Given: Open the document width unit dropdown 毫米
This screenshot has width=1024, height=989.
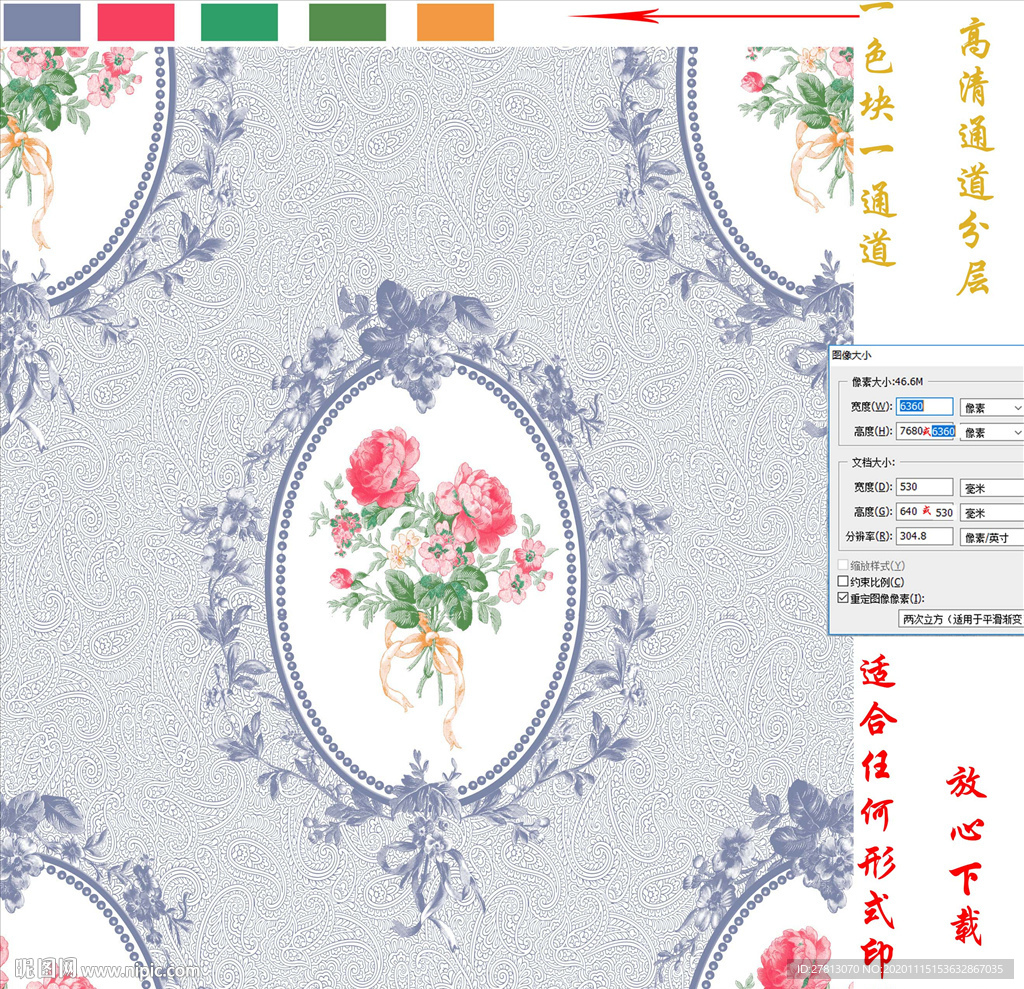Looking at the screenshot, I should coord(991,488).
